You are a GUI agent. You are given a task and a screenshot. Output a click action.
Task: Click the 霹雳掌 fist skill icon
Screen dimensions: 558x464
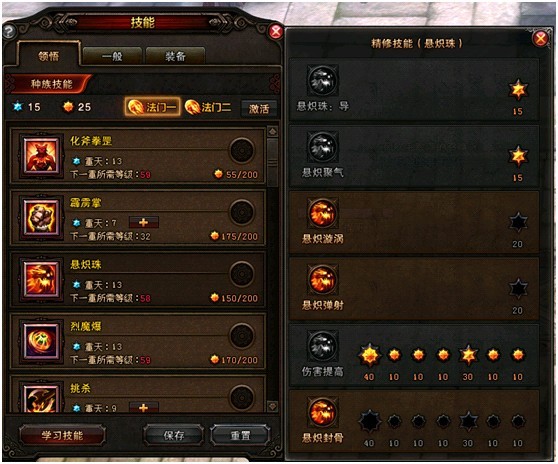(41, 217)
